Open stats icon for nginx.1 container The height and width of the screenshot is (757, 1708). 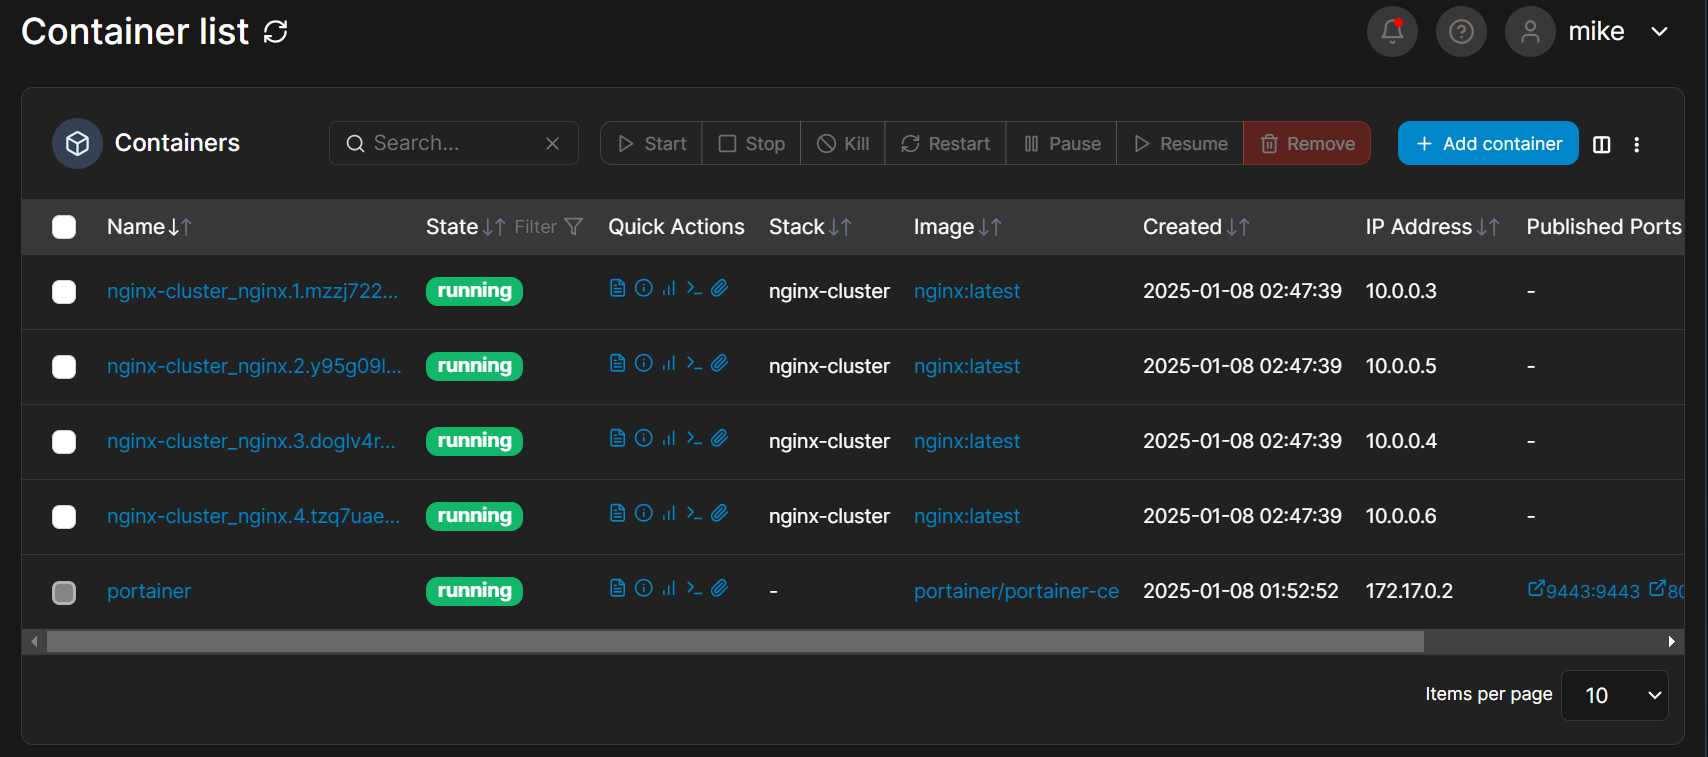[669, 288]
